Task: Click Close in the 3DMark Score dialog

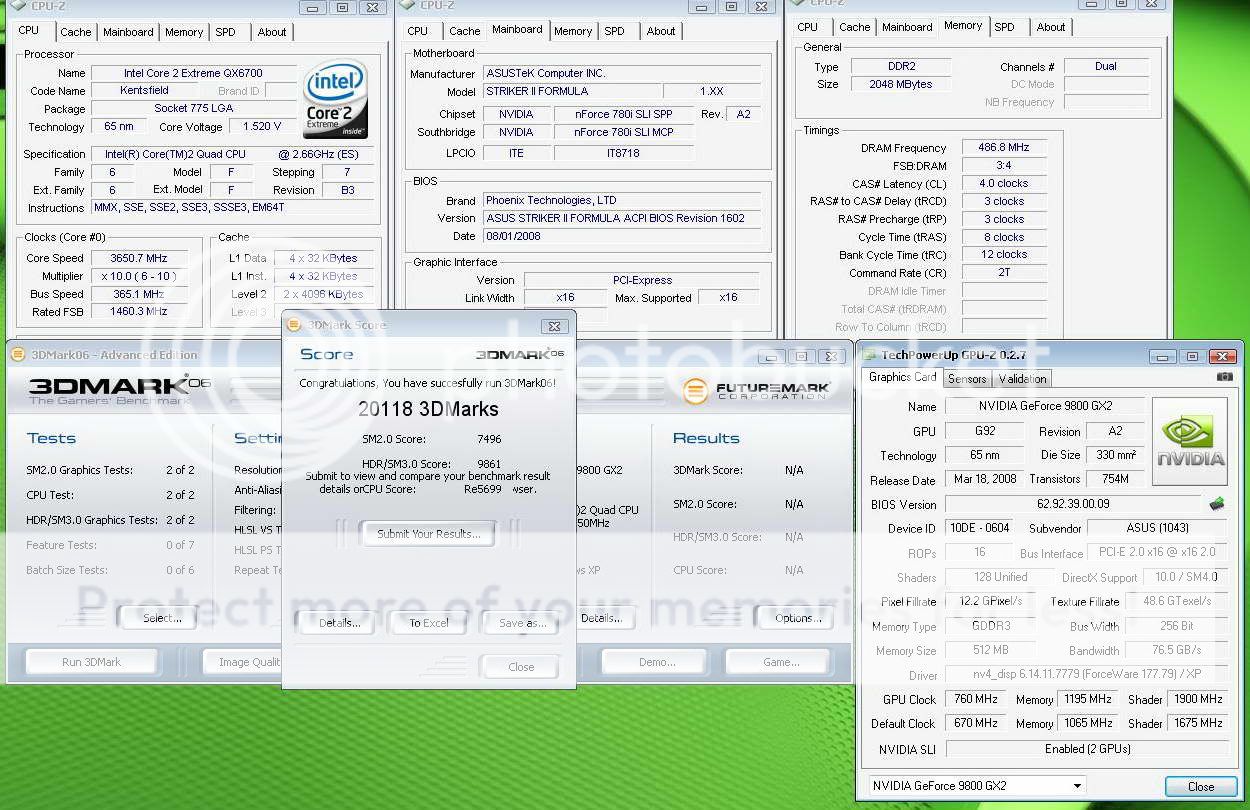Action: coord(521,667)
